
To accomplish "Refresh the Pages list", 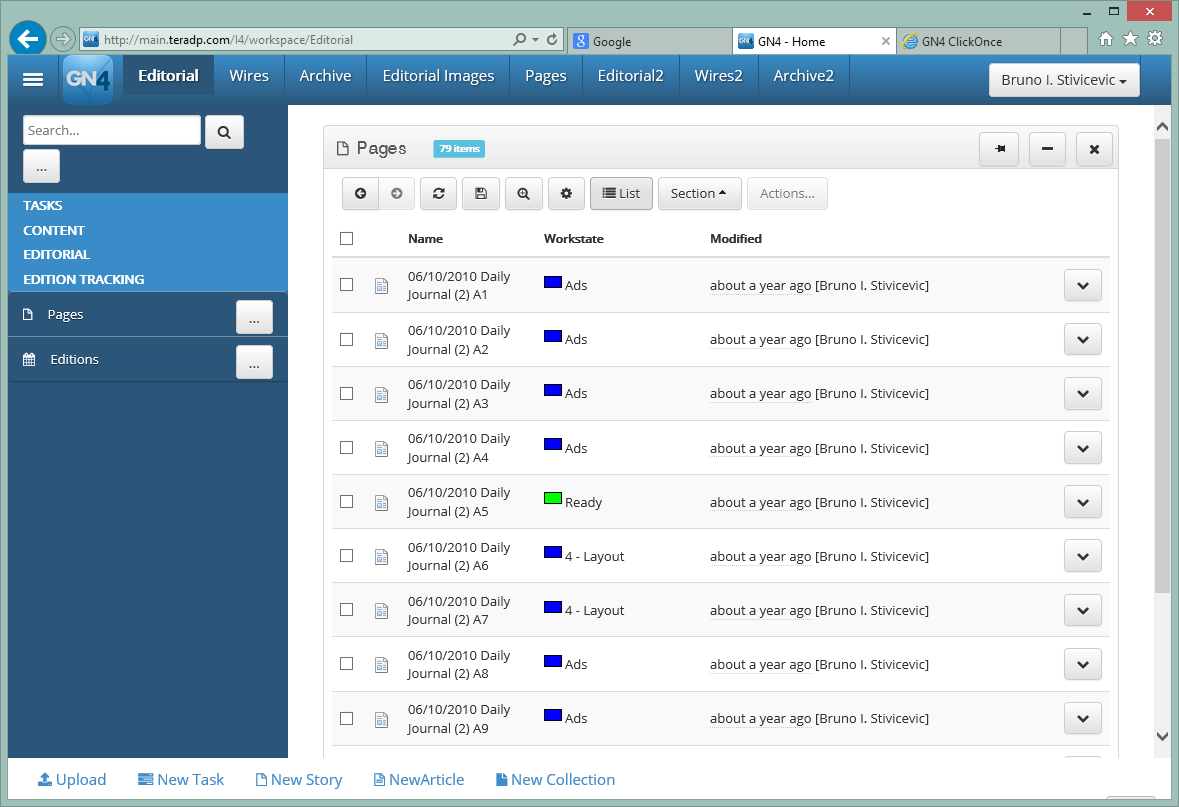I will tap(439, 193).
